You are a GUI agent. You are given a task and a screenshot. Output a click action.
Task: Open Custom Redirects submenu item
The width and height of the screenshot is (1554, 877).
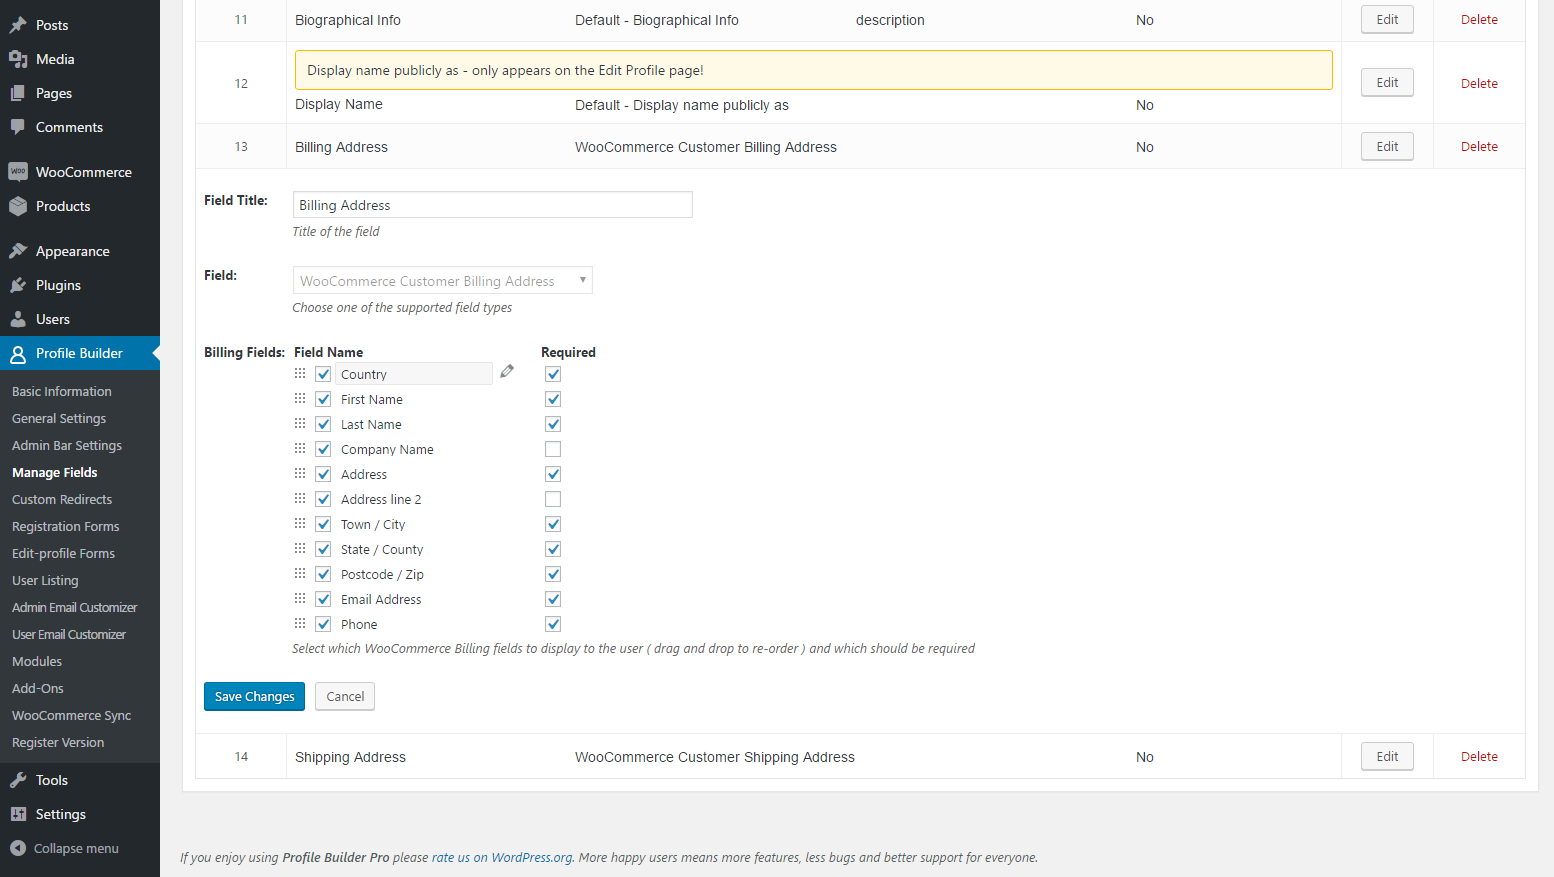pyautogui.click(x=62, y=499)
